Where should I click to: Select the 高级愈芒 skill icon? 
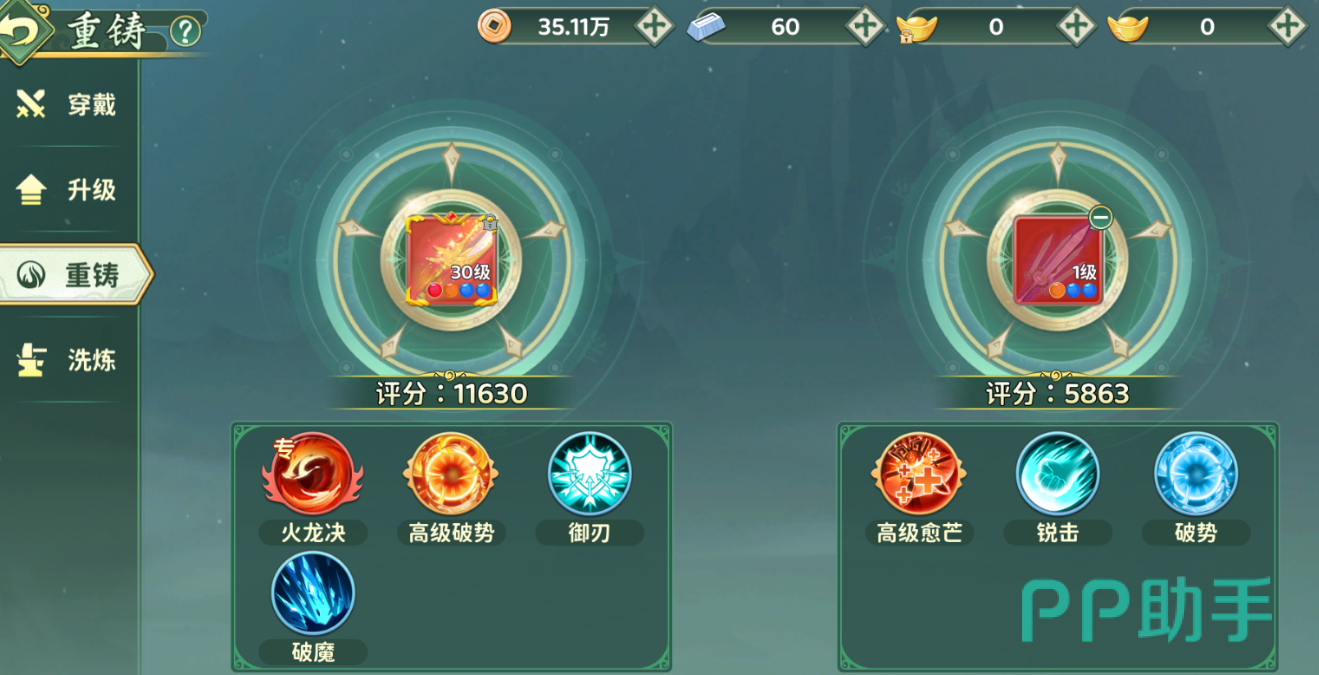(918, 474)
